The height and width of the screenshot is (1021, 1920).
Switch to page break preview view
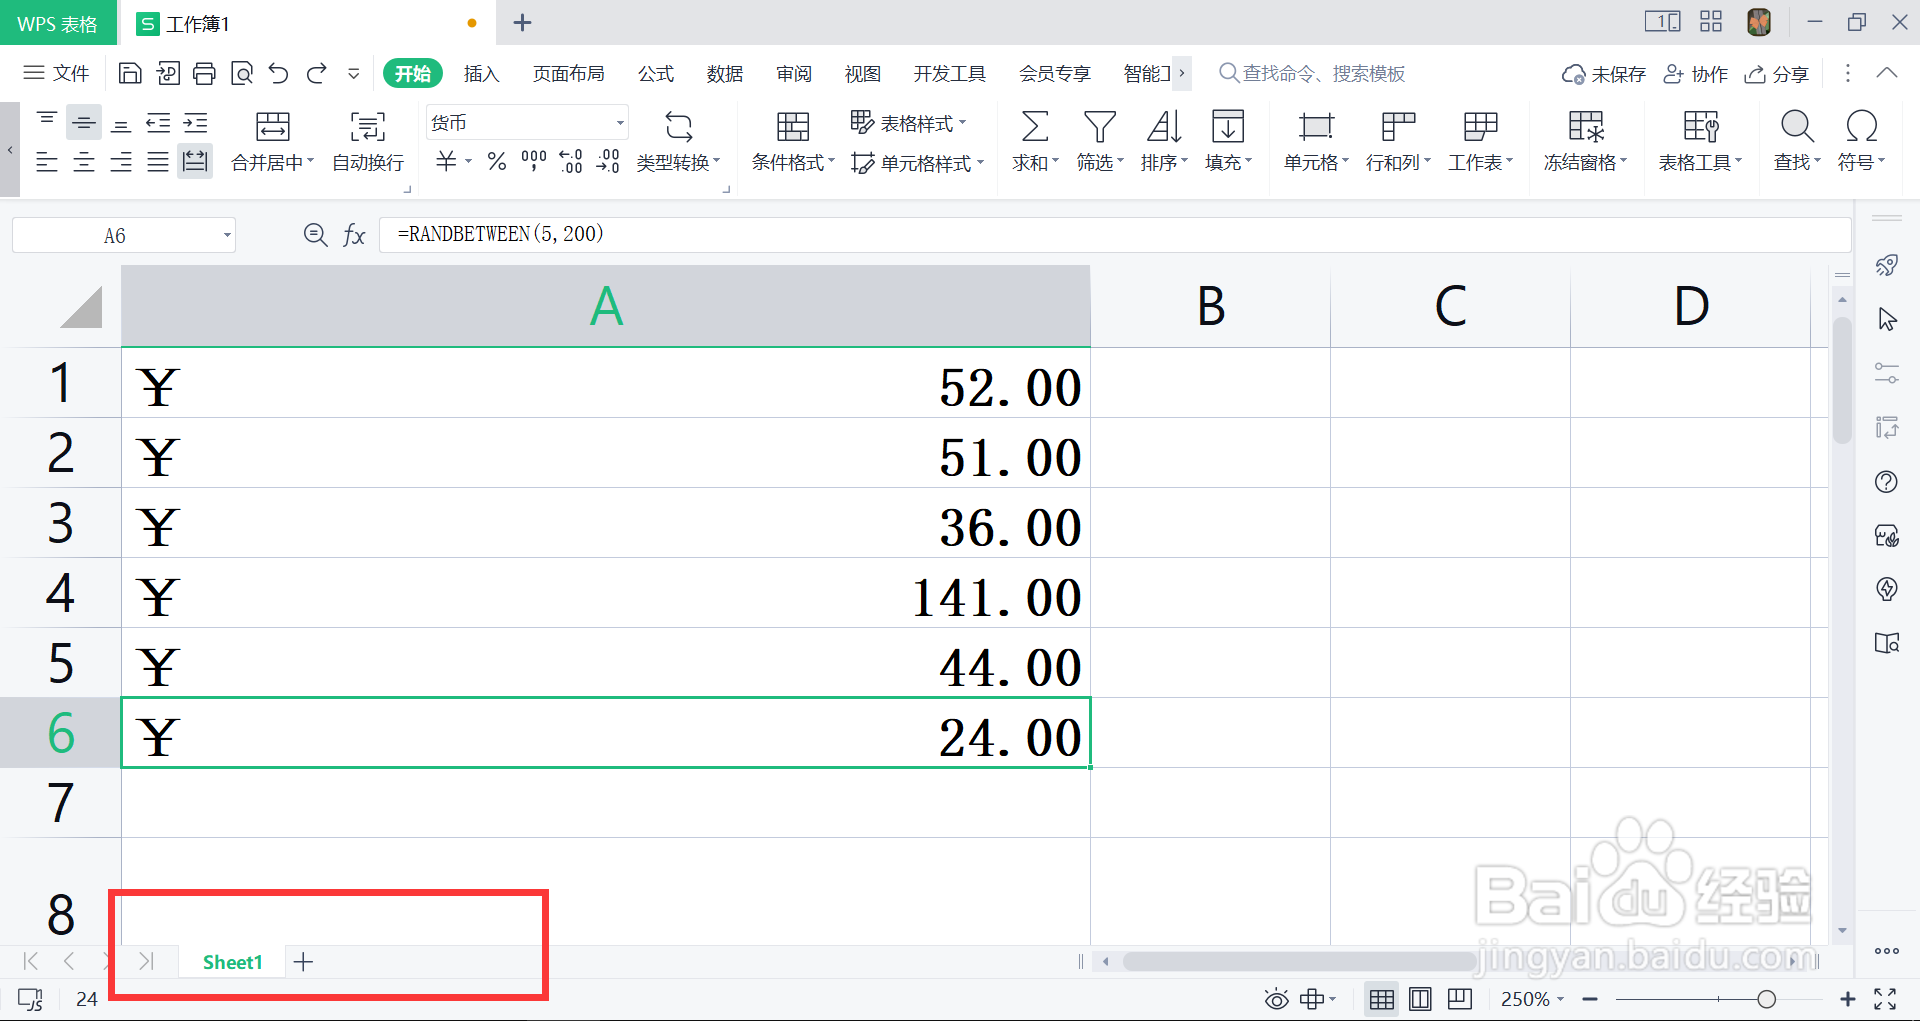(x=1460, y=999)
